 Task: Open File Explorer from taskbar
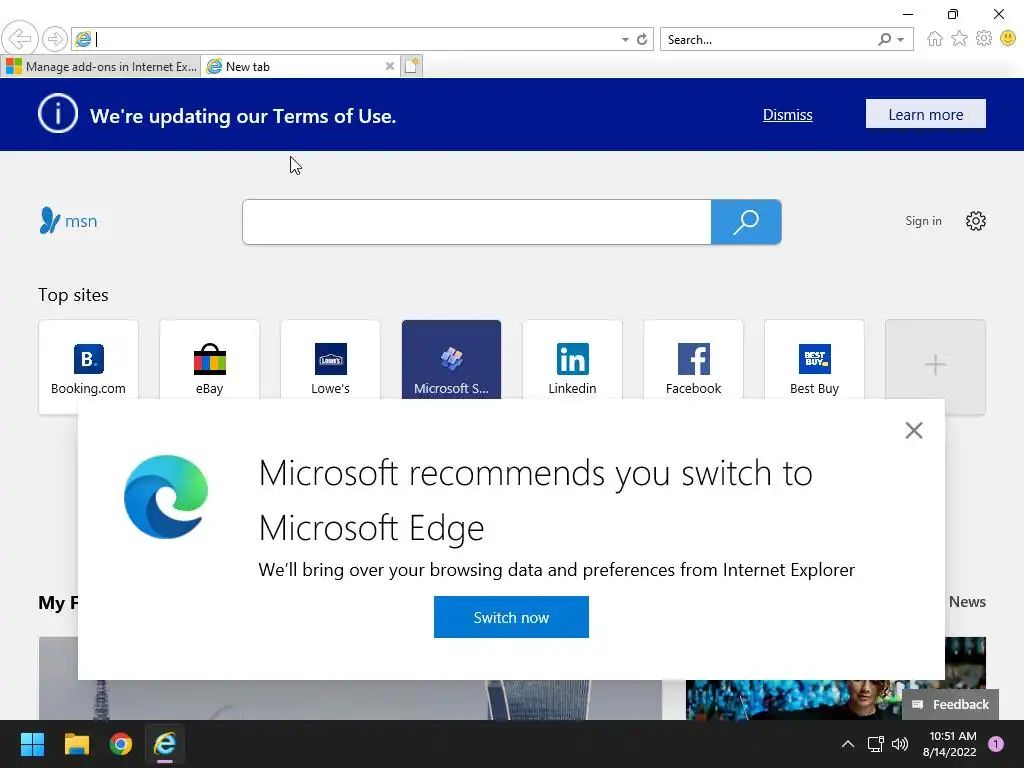[76, 744]
